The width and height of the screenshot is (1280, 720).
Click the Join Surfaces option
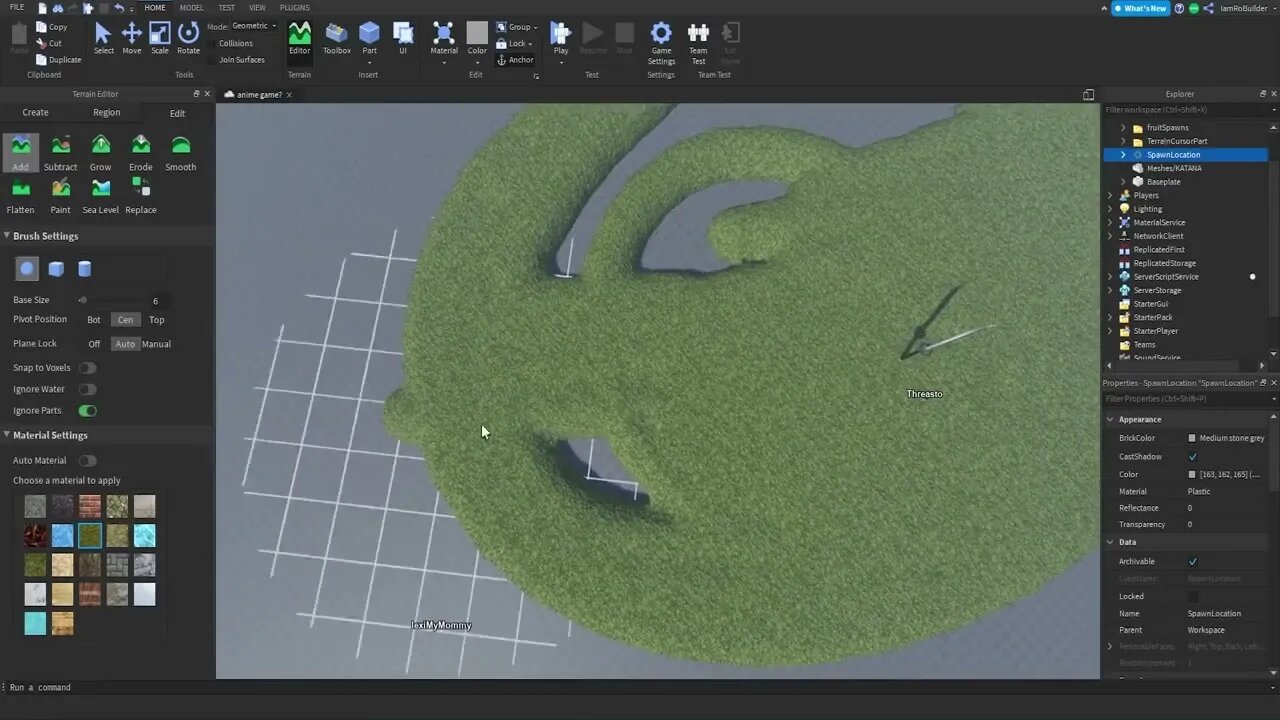tap(241, 60)
